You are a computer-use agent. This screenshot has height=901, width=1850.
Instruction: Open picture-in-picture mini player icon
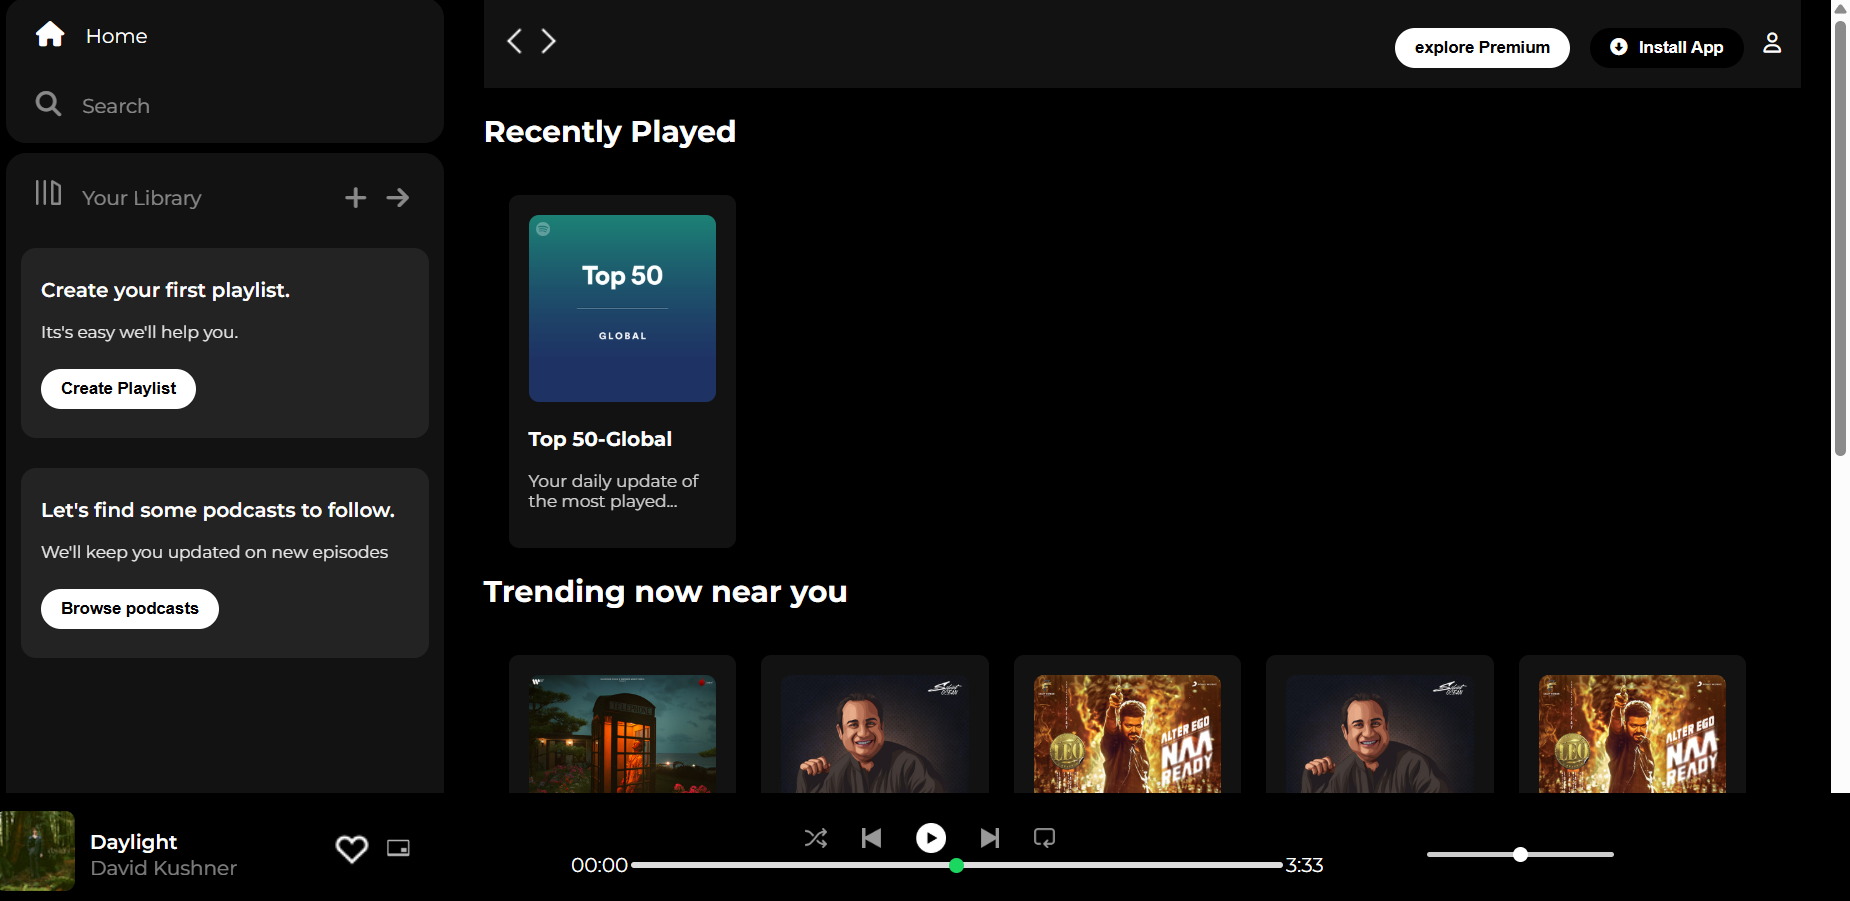[x=398, y=848]
